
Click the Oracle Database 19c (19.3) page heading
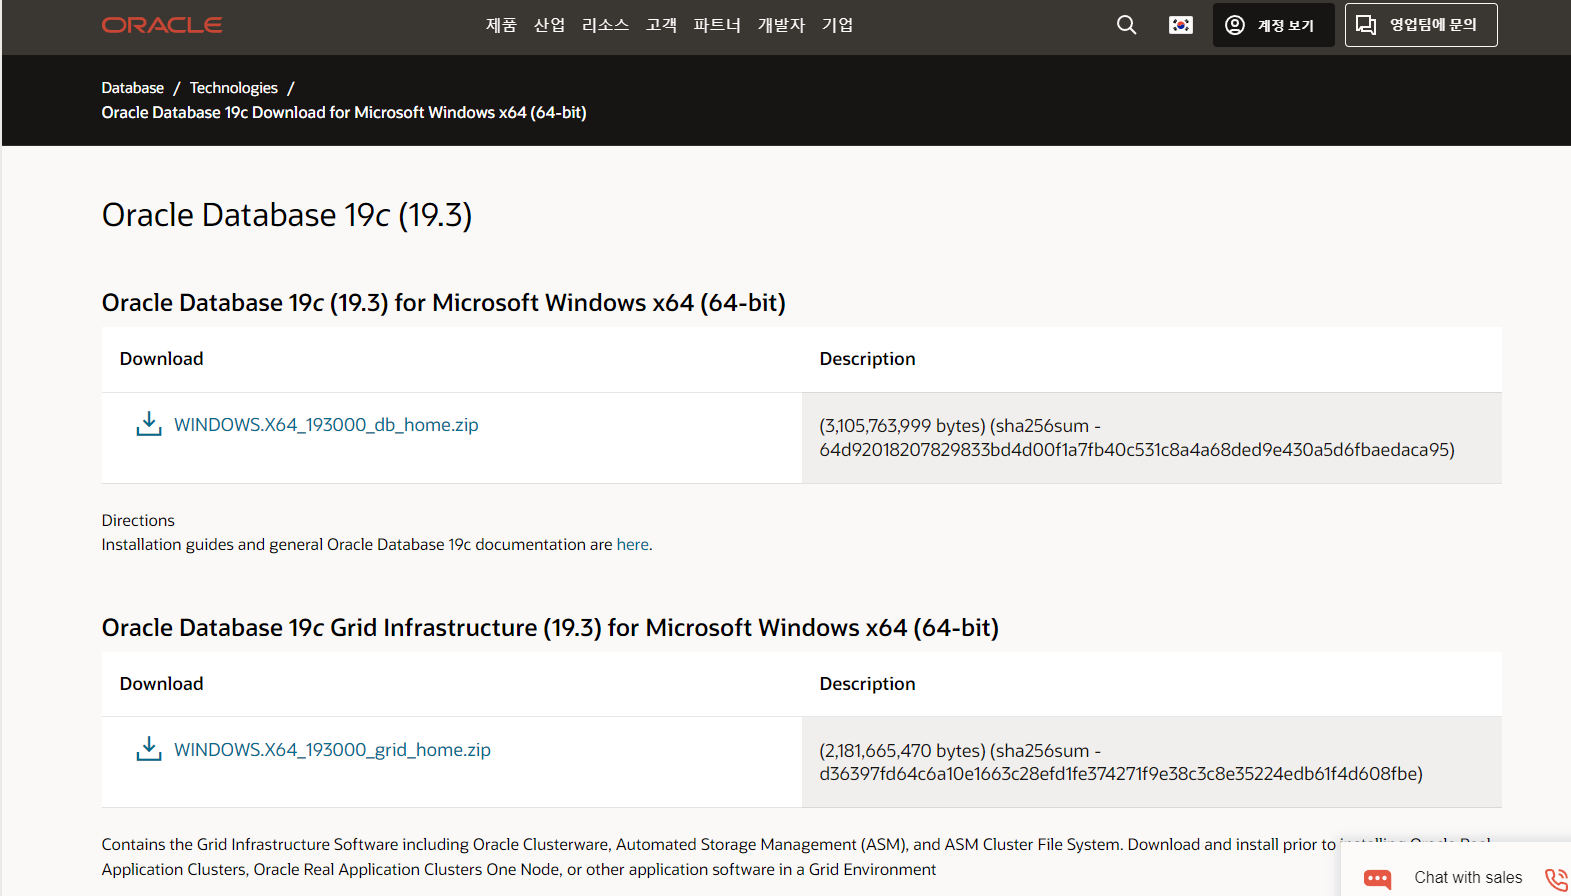[287, 215]
